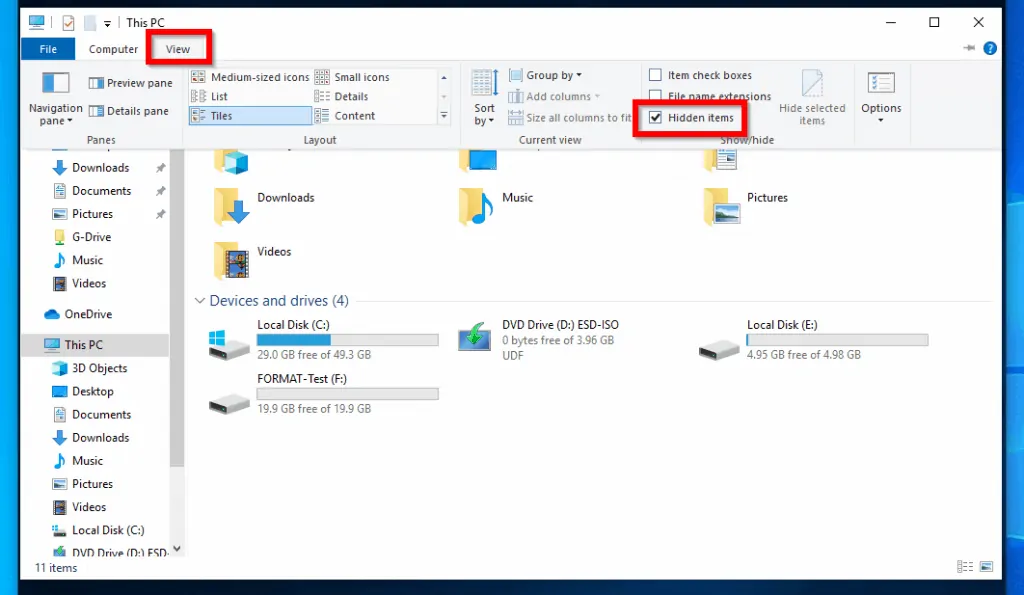Screen dimensions: 1024x595
Task: Open the Sort by options
Action: coord(483,96)
